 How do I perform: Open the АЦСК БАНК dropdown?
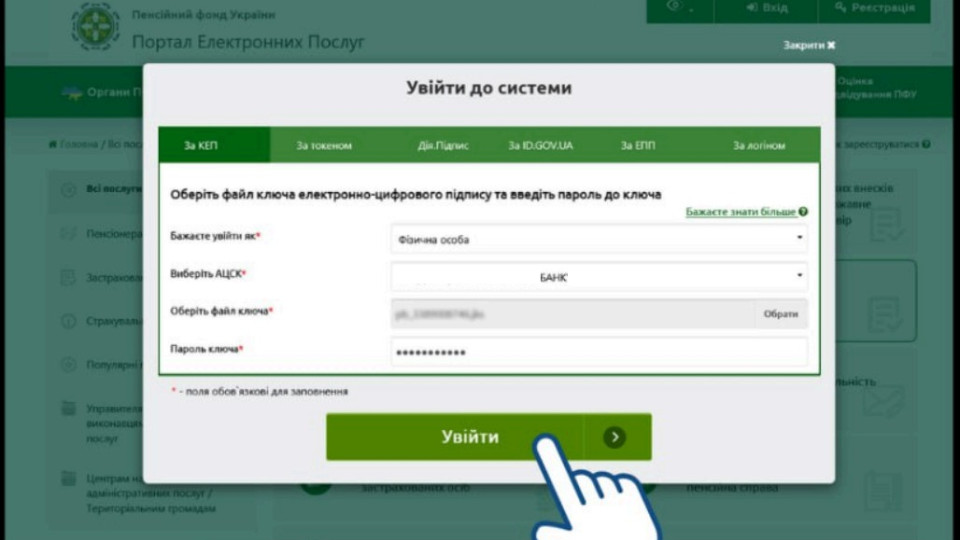(599, 277)
